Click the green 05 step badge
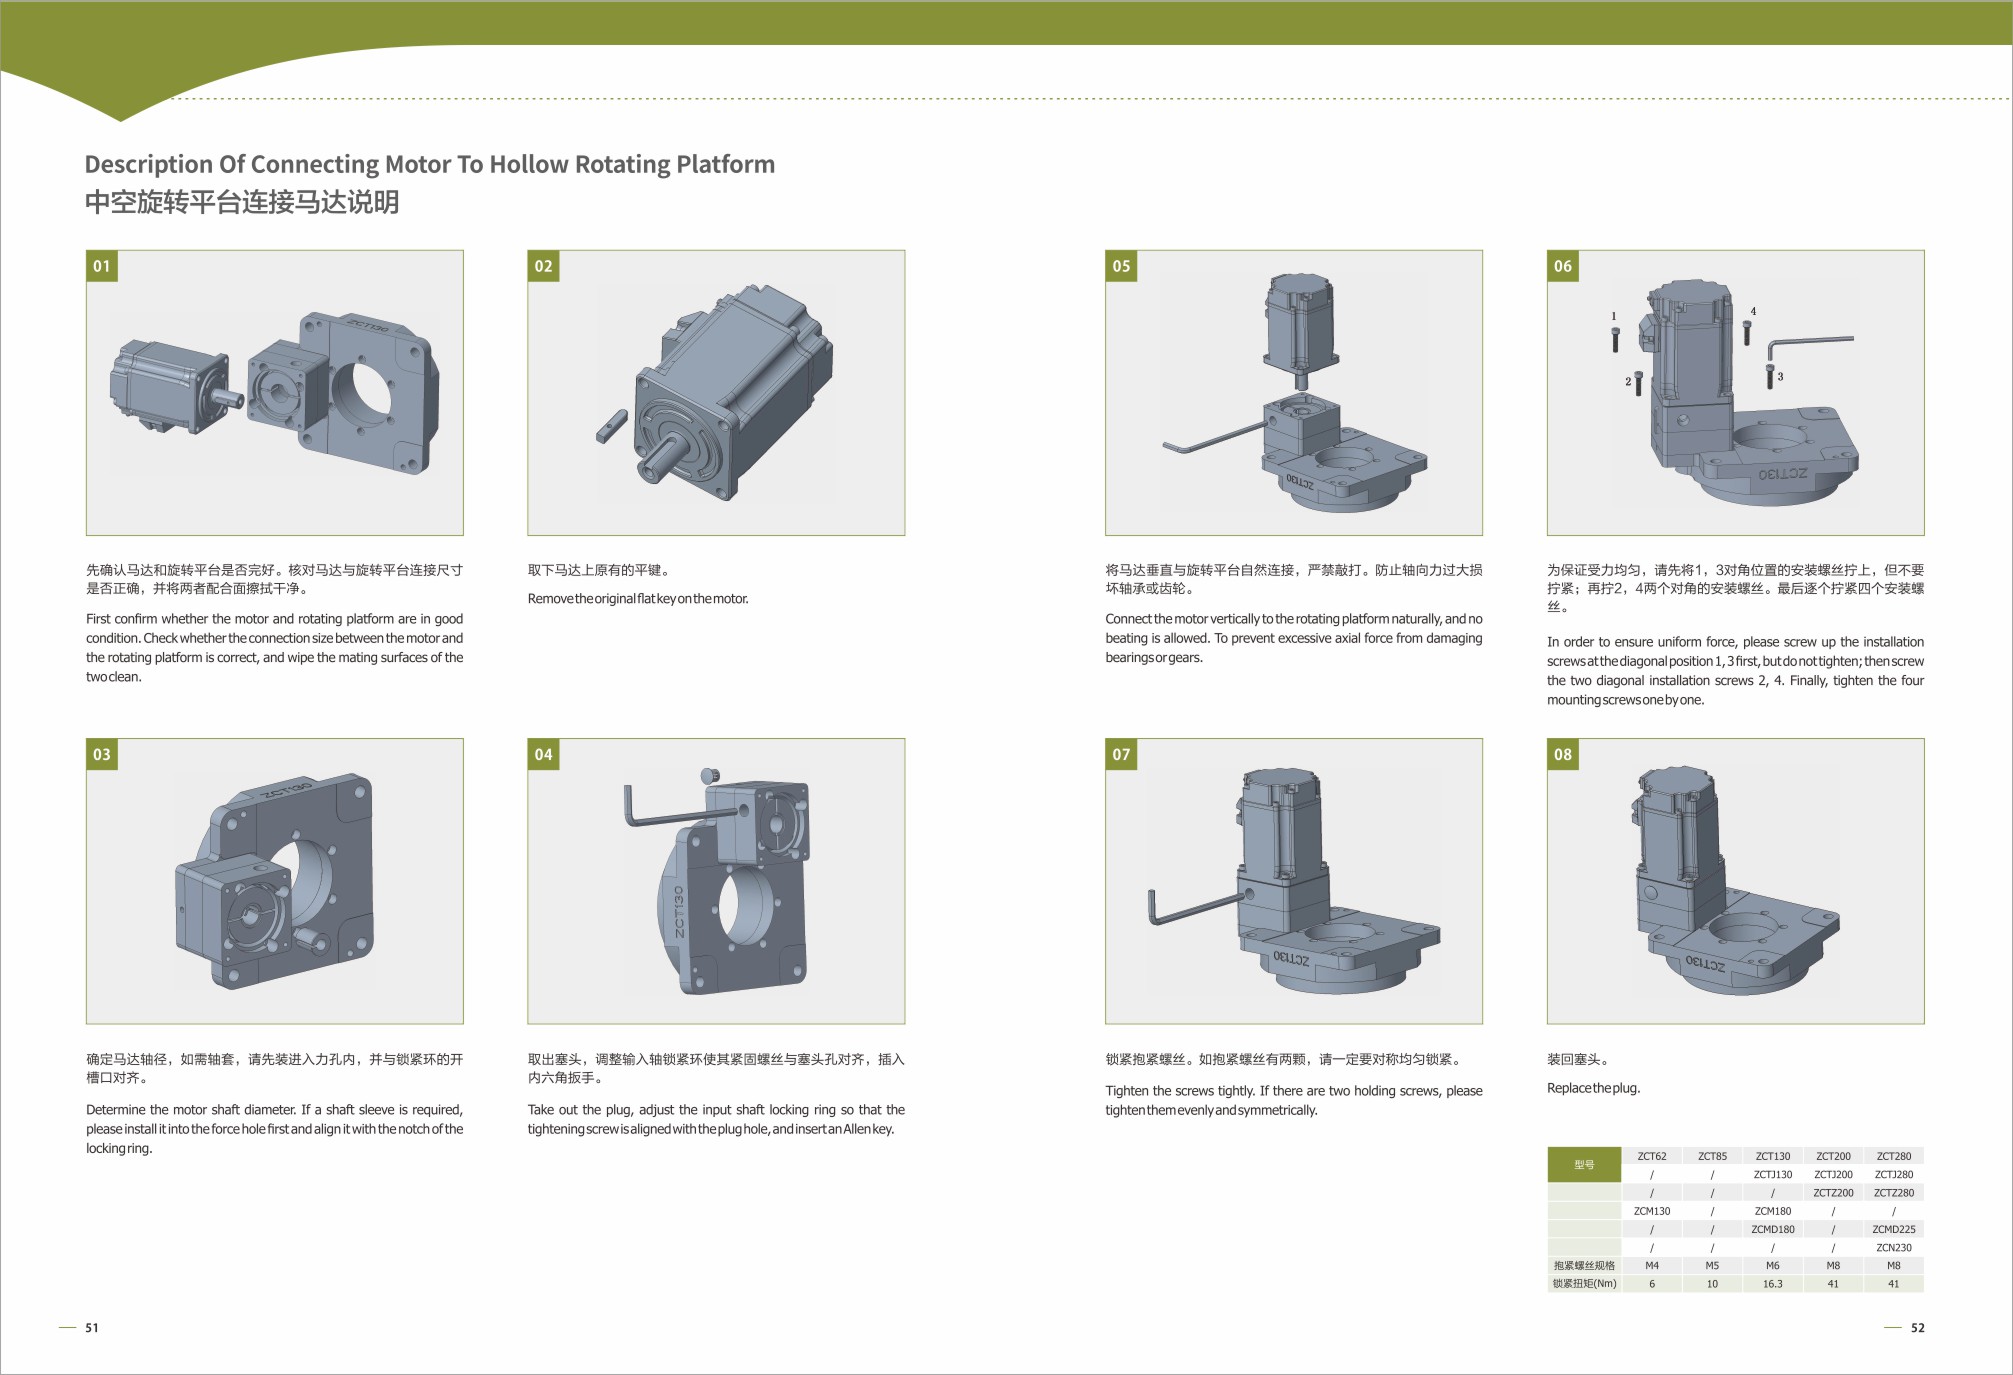Screen dimensions: 2013x1375 (x=1121, y=266)
